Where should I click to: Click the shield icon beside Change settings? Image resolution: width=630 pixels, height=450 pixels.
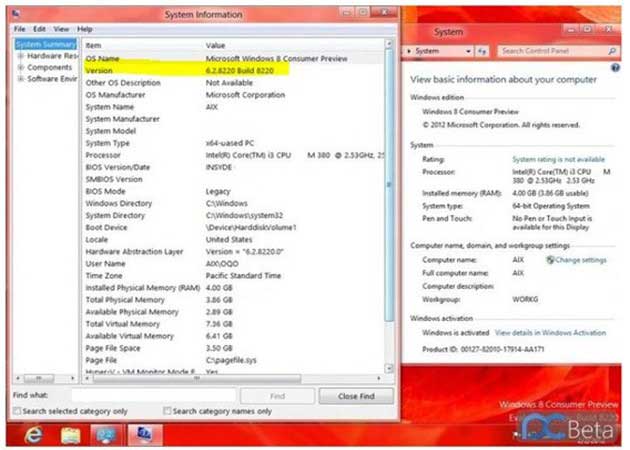pyautogui.click(x=550, y=260)
